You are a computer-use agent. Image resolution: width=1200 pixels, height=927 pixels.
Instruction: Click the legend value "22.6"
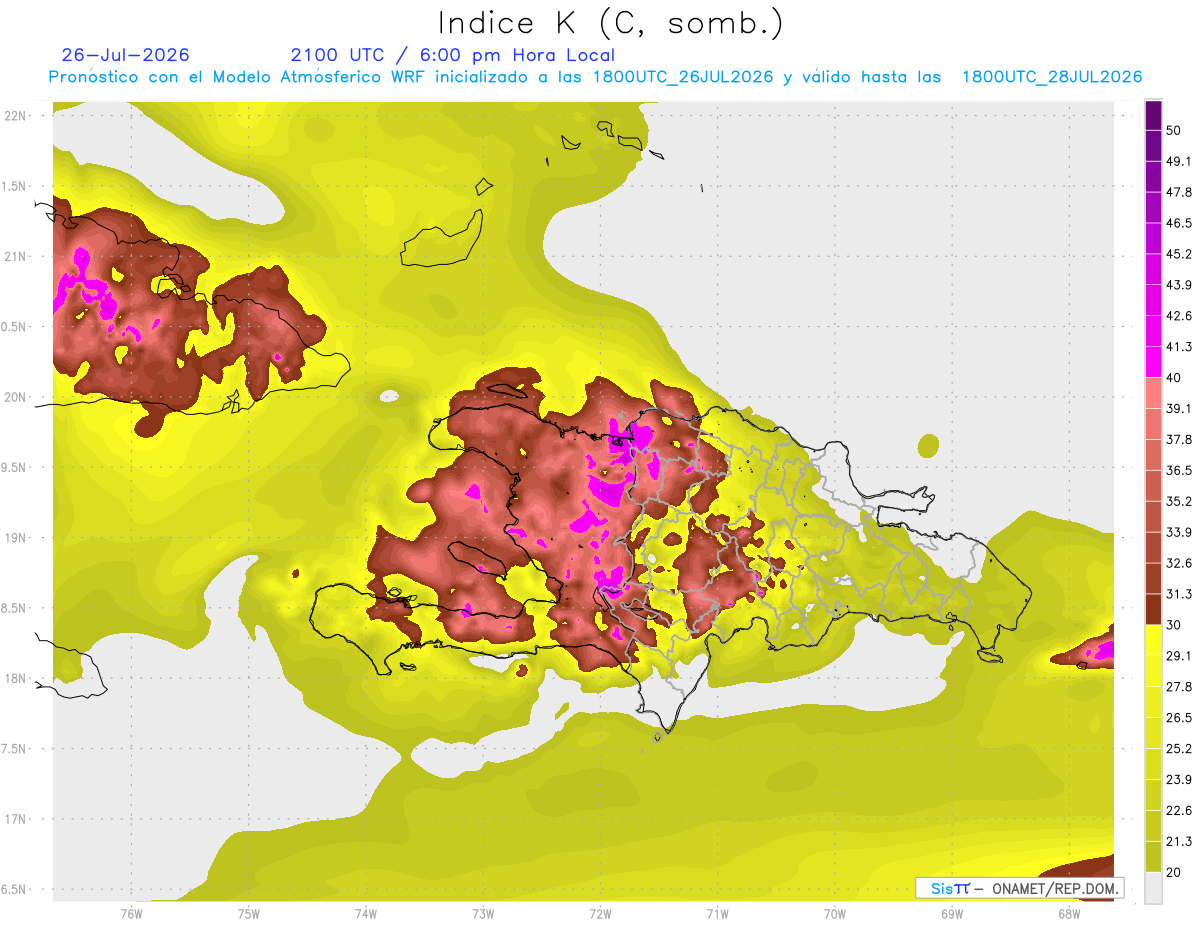click(1179, 811)
